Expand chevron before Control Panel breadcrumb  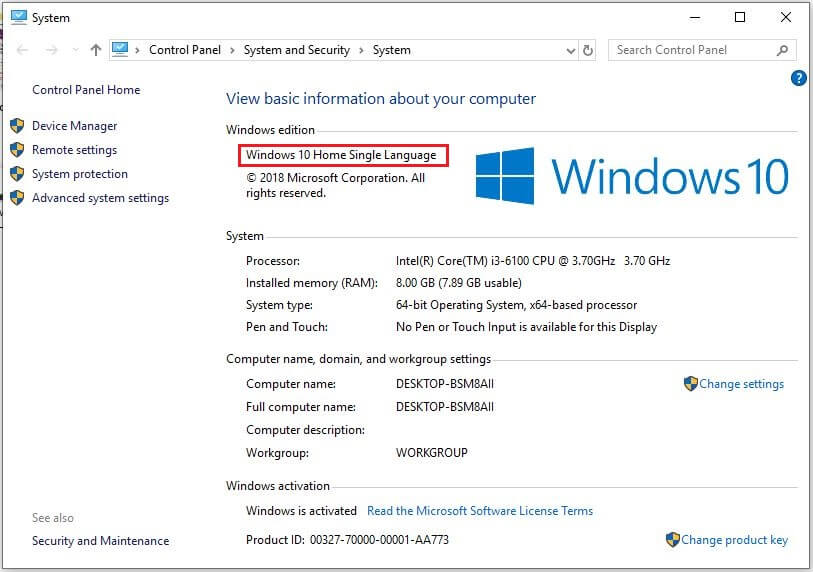tap(137, 50)
